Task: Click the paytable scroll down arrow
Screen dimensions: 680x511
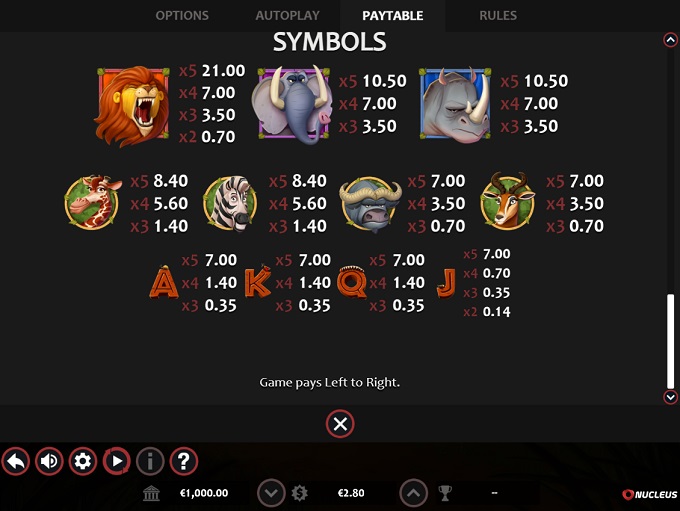Action: click(x=670, y=396)
